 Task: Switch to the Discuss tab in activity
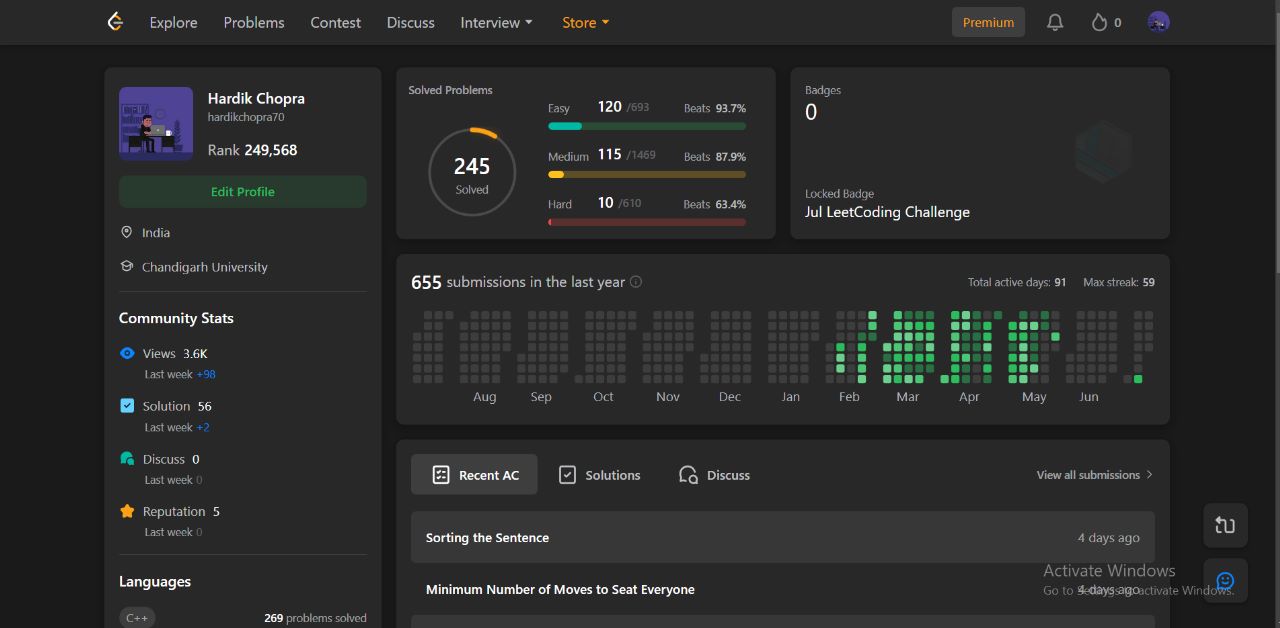pyautogui.click(x=714, y=475)
